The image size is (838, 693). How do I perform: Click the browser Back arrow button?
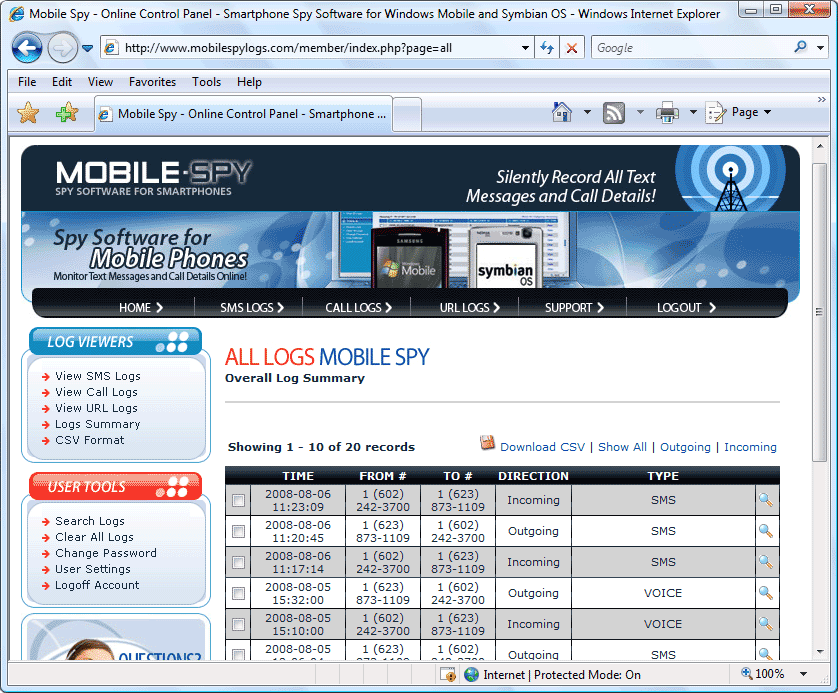tap(27, 48)
